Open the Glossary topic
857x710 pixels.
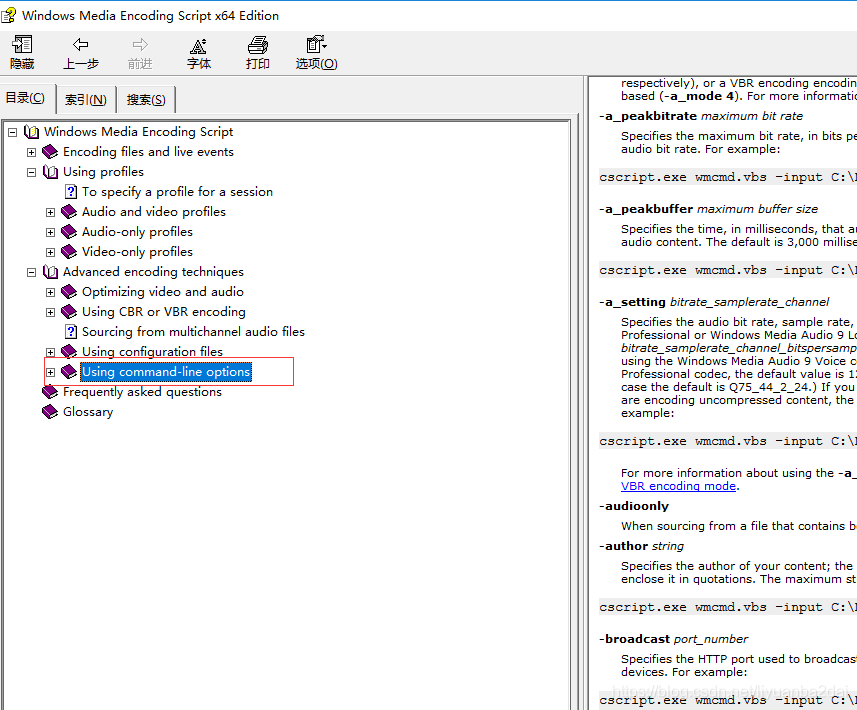click(88, 412)
